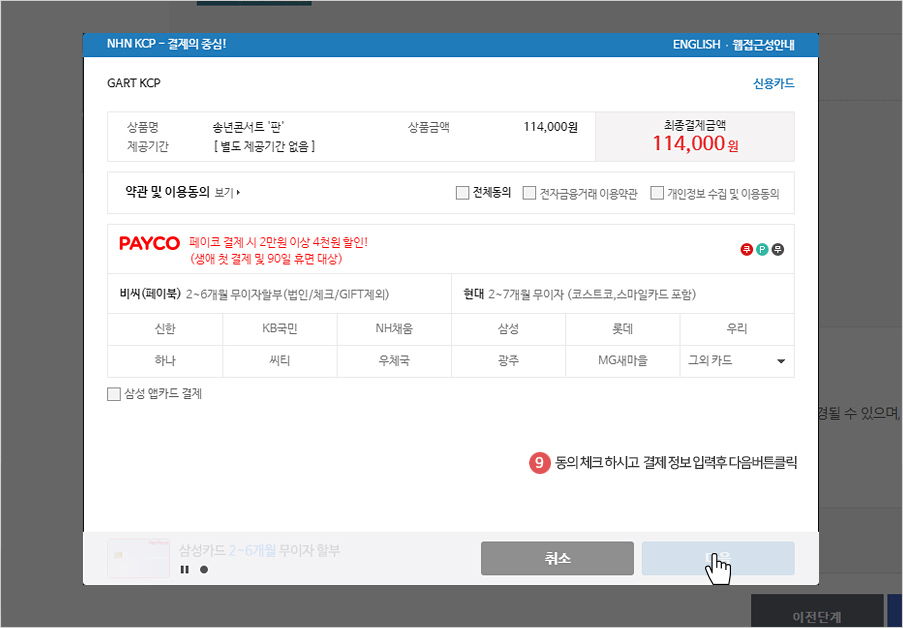Open the 그외 카드 dropdown
The image size is (903, 628).
(x=736, y=361)
